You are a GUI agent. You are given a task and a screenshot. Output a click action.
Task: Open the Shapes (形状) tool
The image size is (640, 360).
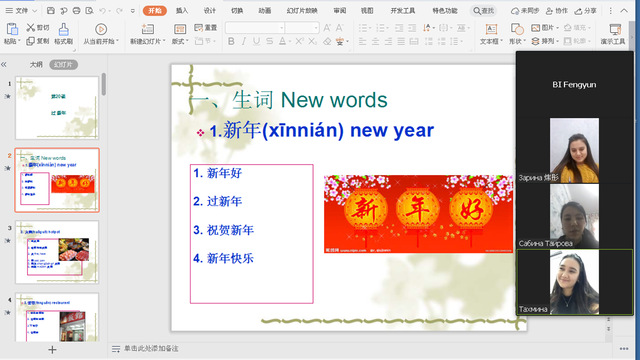coord(517,33)
